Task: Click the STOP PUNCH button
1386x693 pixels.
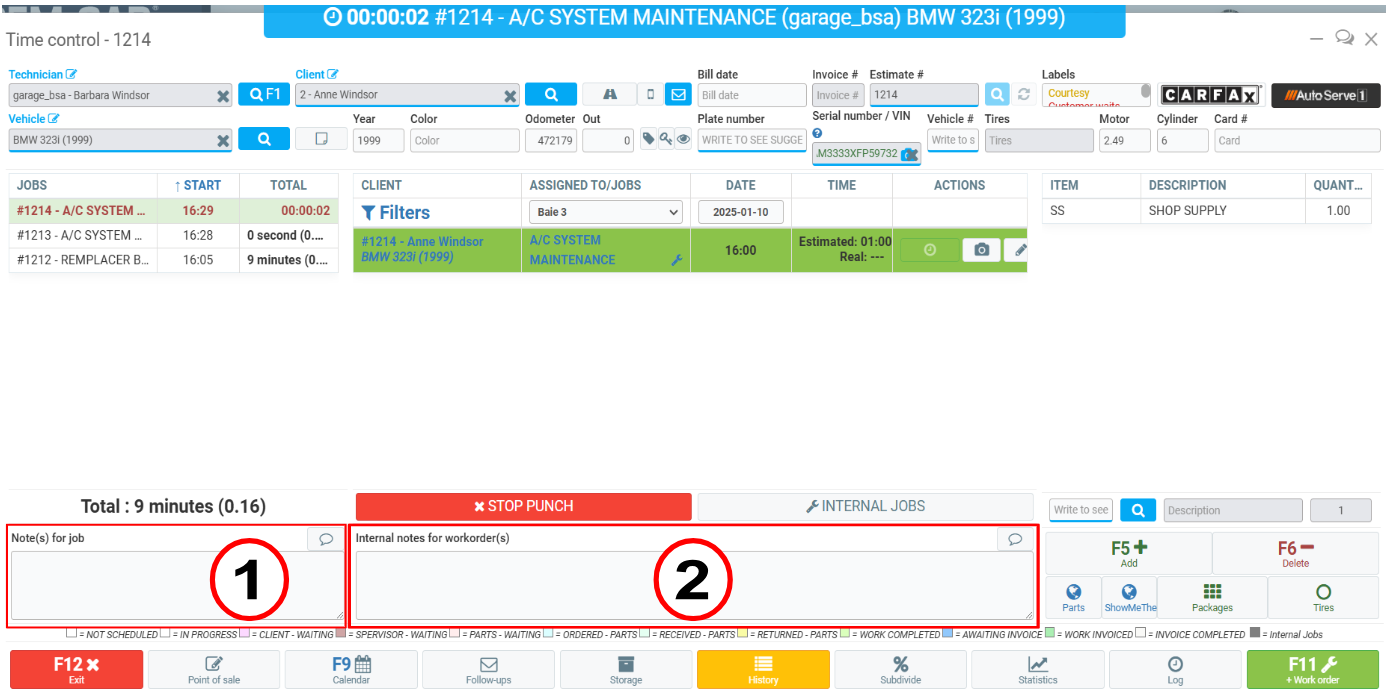Action: pos(523,506)
